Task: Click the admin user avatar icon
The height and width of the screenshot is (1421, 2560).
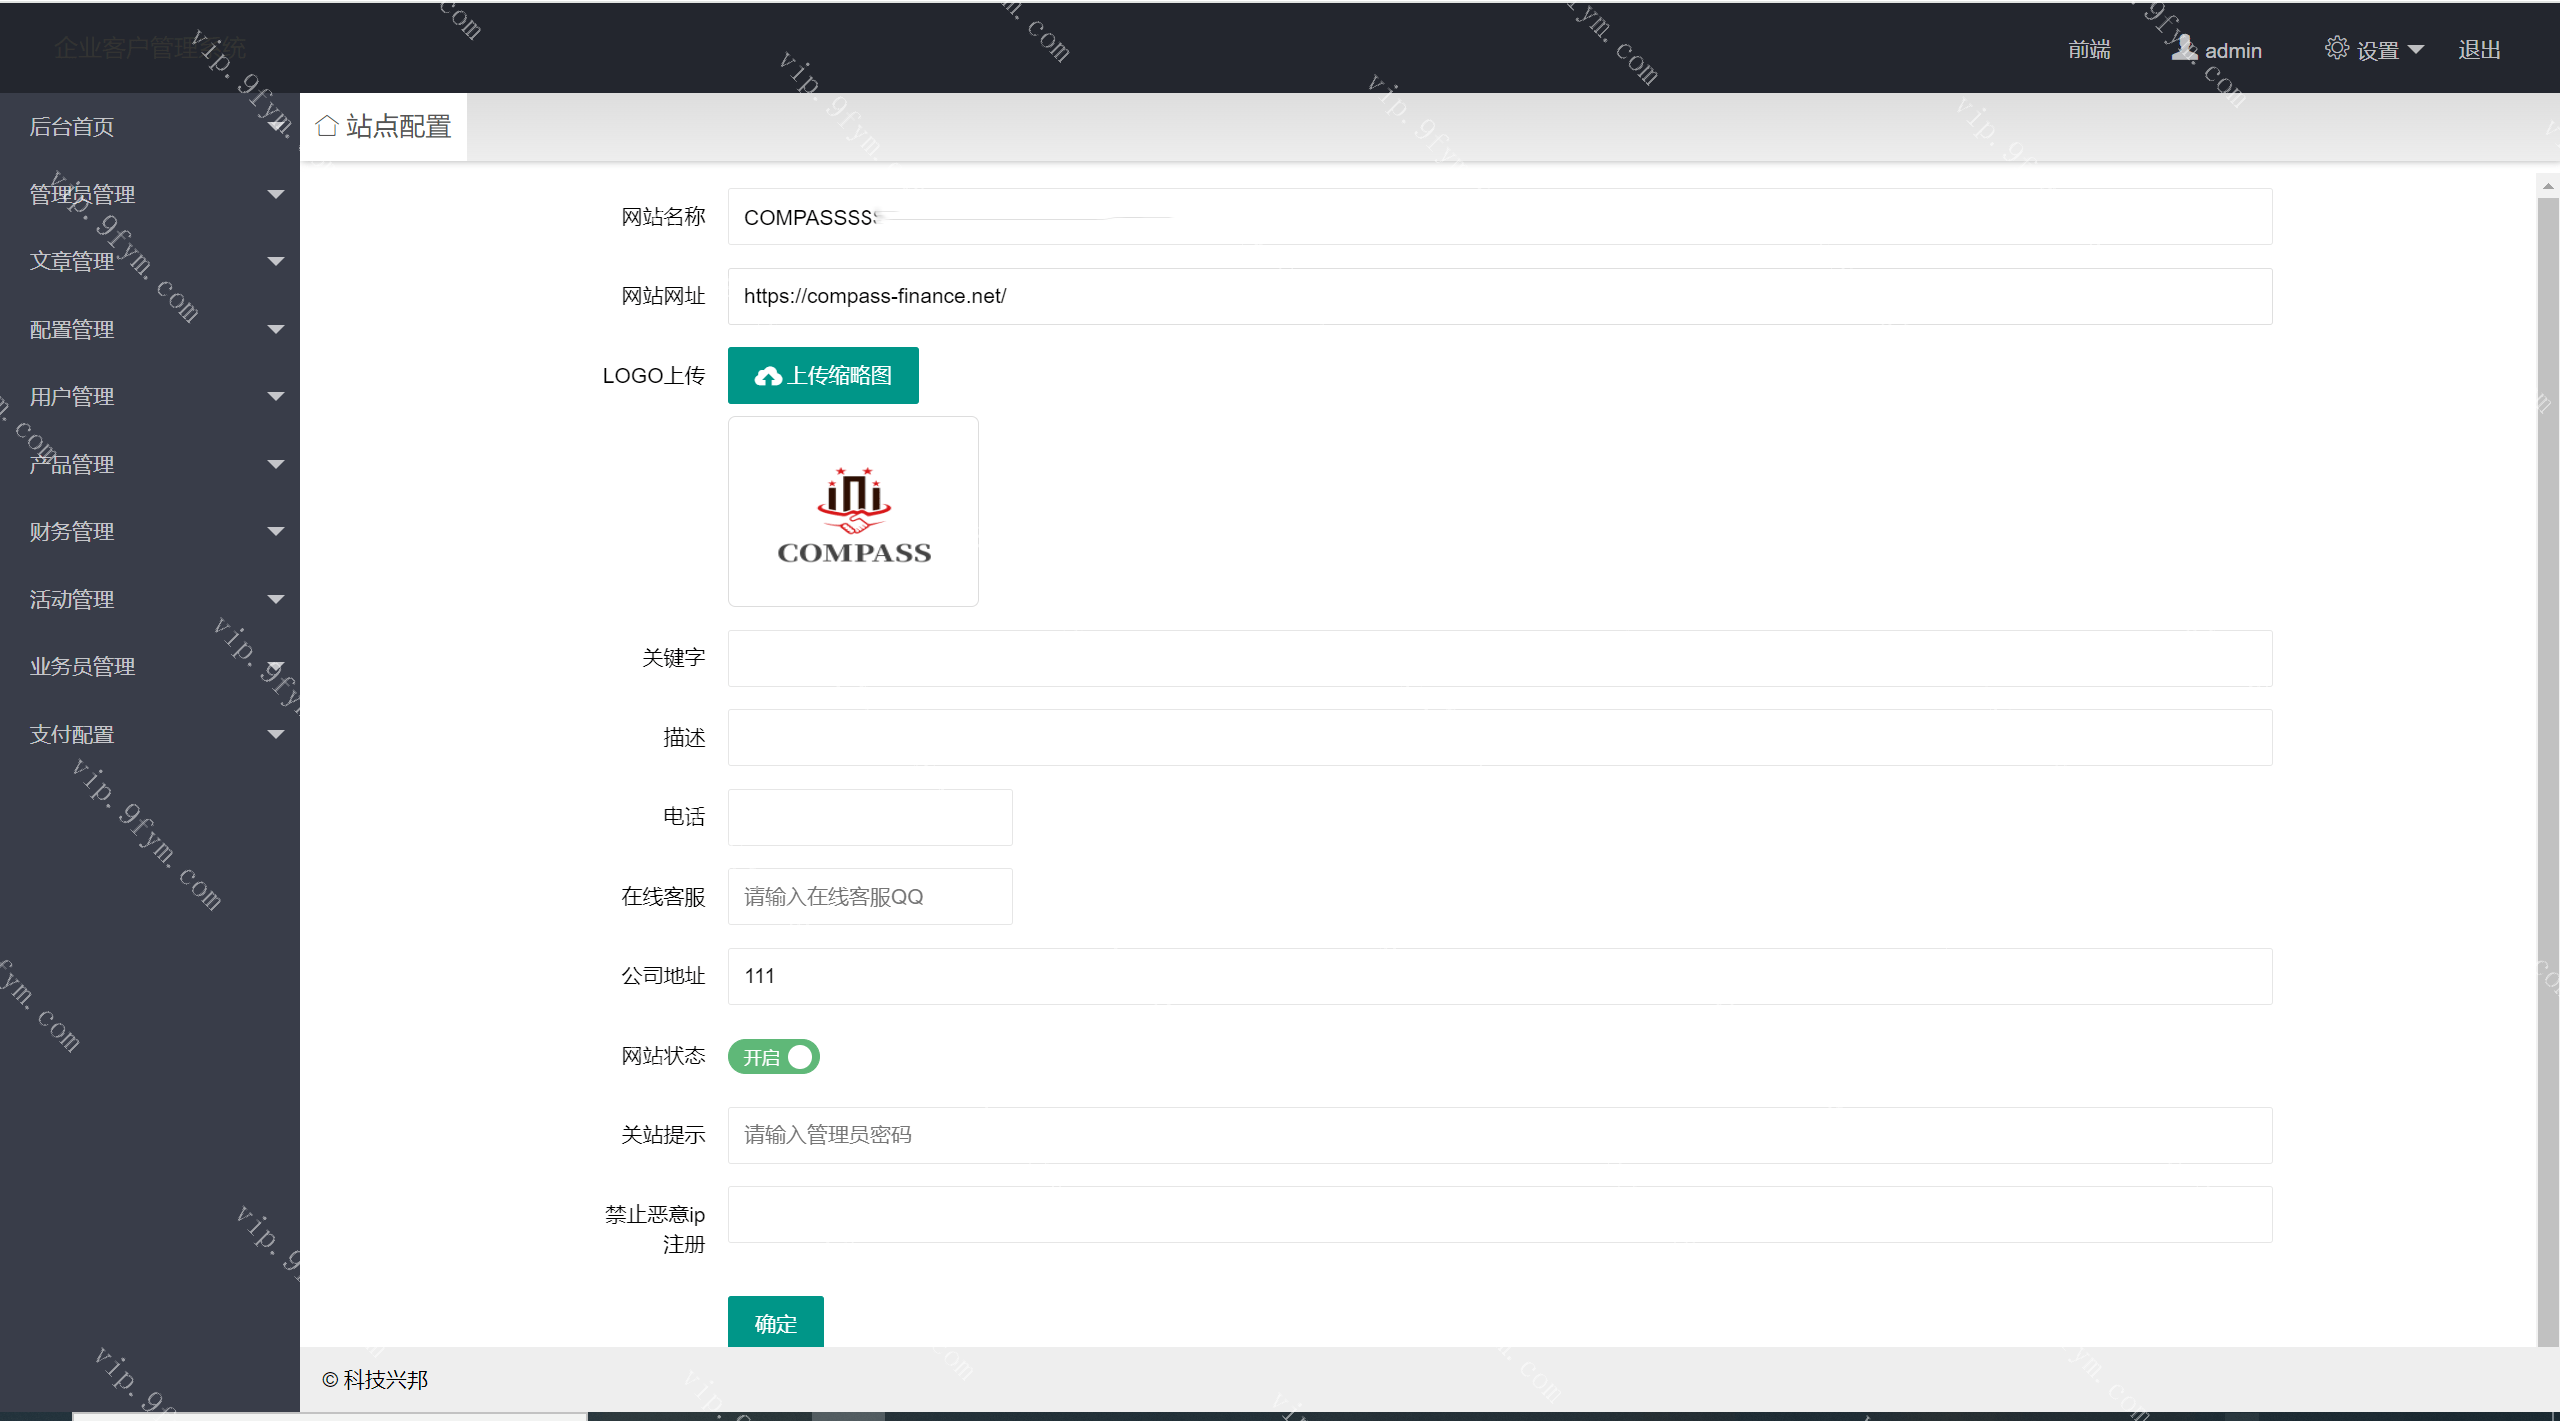Action: click(x=2183, y=48)
